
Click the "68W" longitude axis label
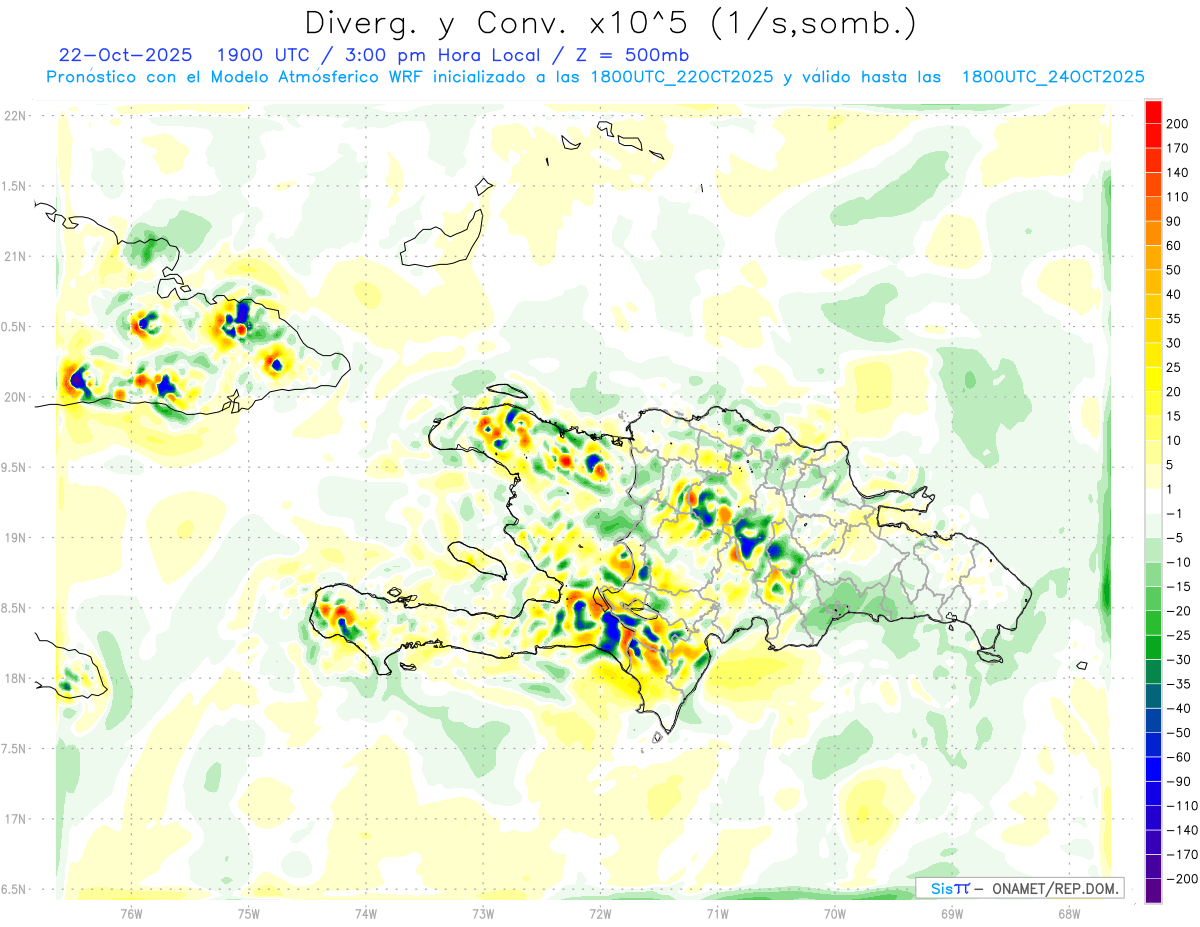point(1068,913)
